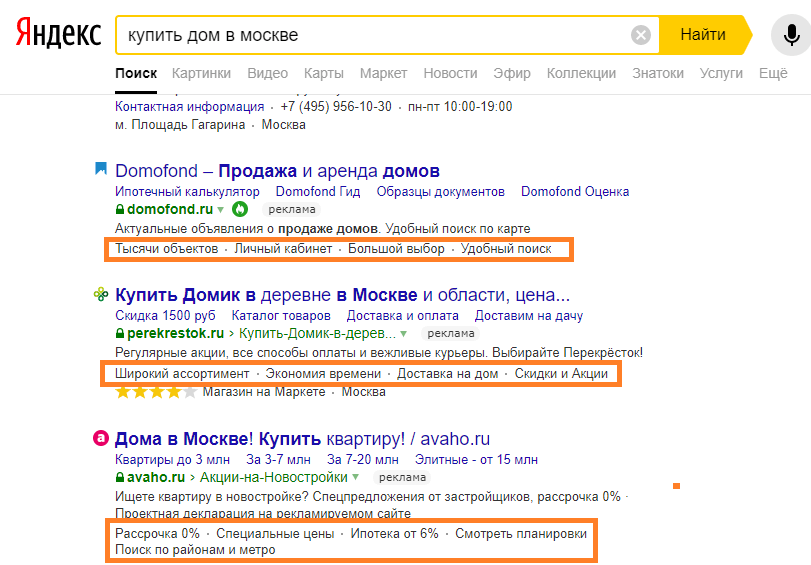Clear the search query with the X icon

point(641,35)
